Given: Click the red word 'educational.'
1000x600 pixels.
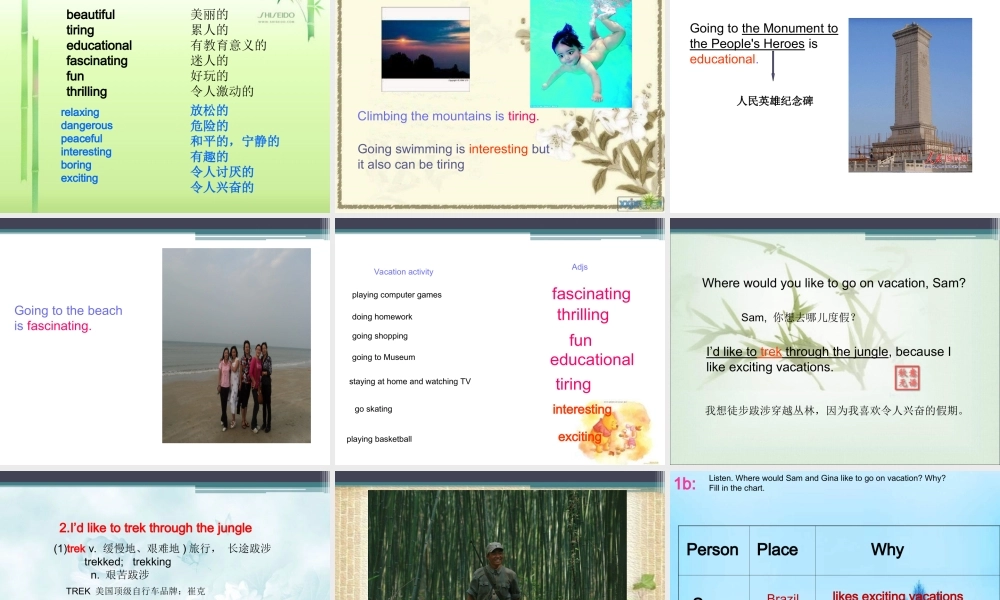Looking at the screenshot, I should pyautogui.click(x=724, y=59).
